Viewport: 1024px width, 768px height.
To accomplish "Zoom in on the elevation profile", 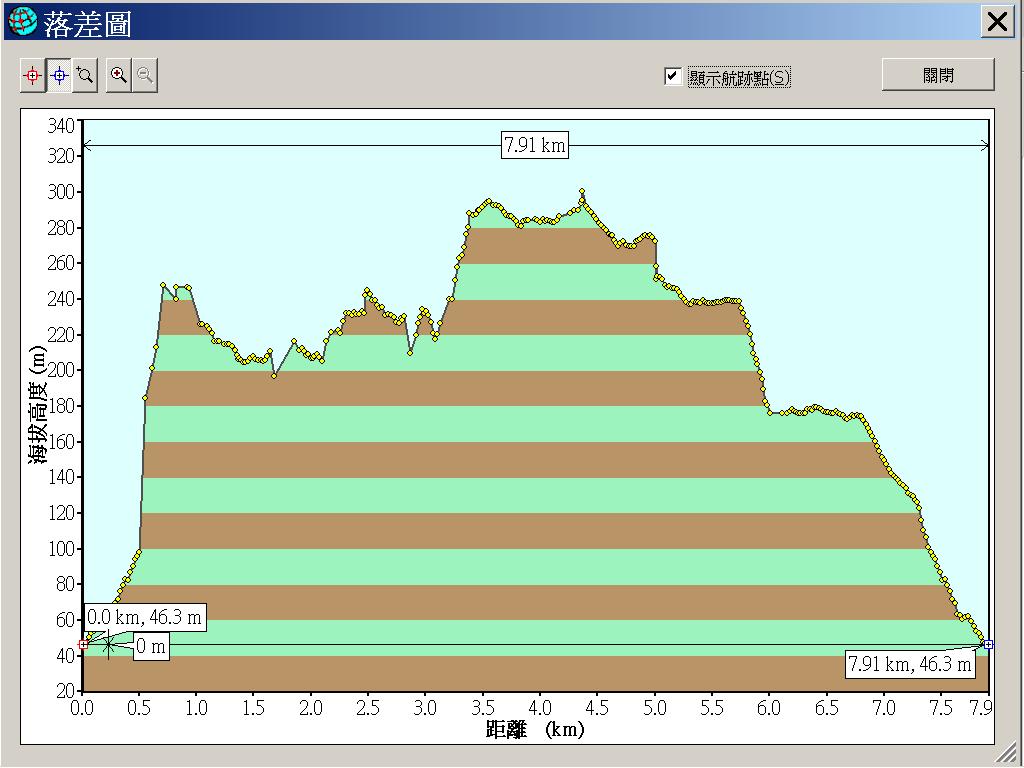I will (x=119, y=75).
